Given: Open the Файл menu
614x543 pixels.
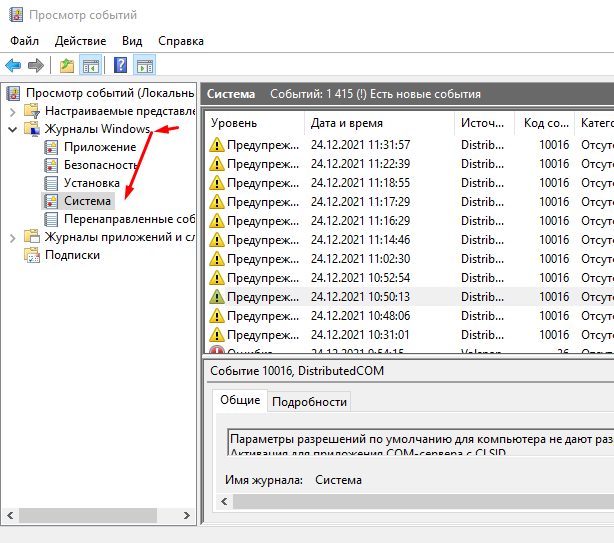Looking at the screenshot, I should coord(24,41).
